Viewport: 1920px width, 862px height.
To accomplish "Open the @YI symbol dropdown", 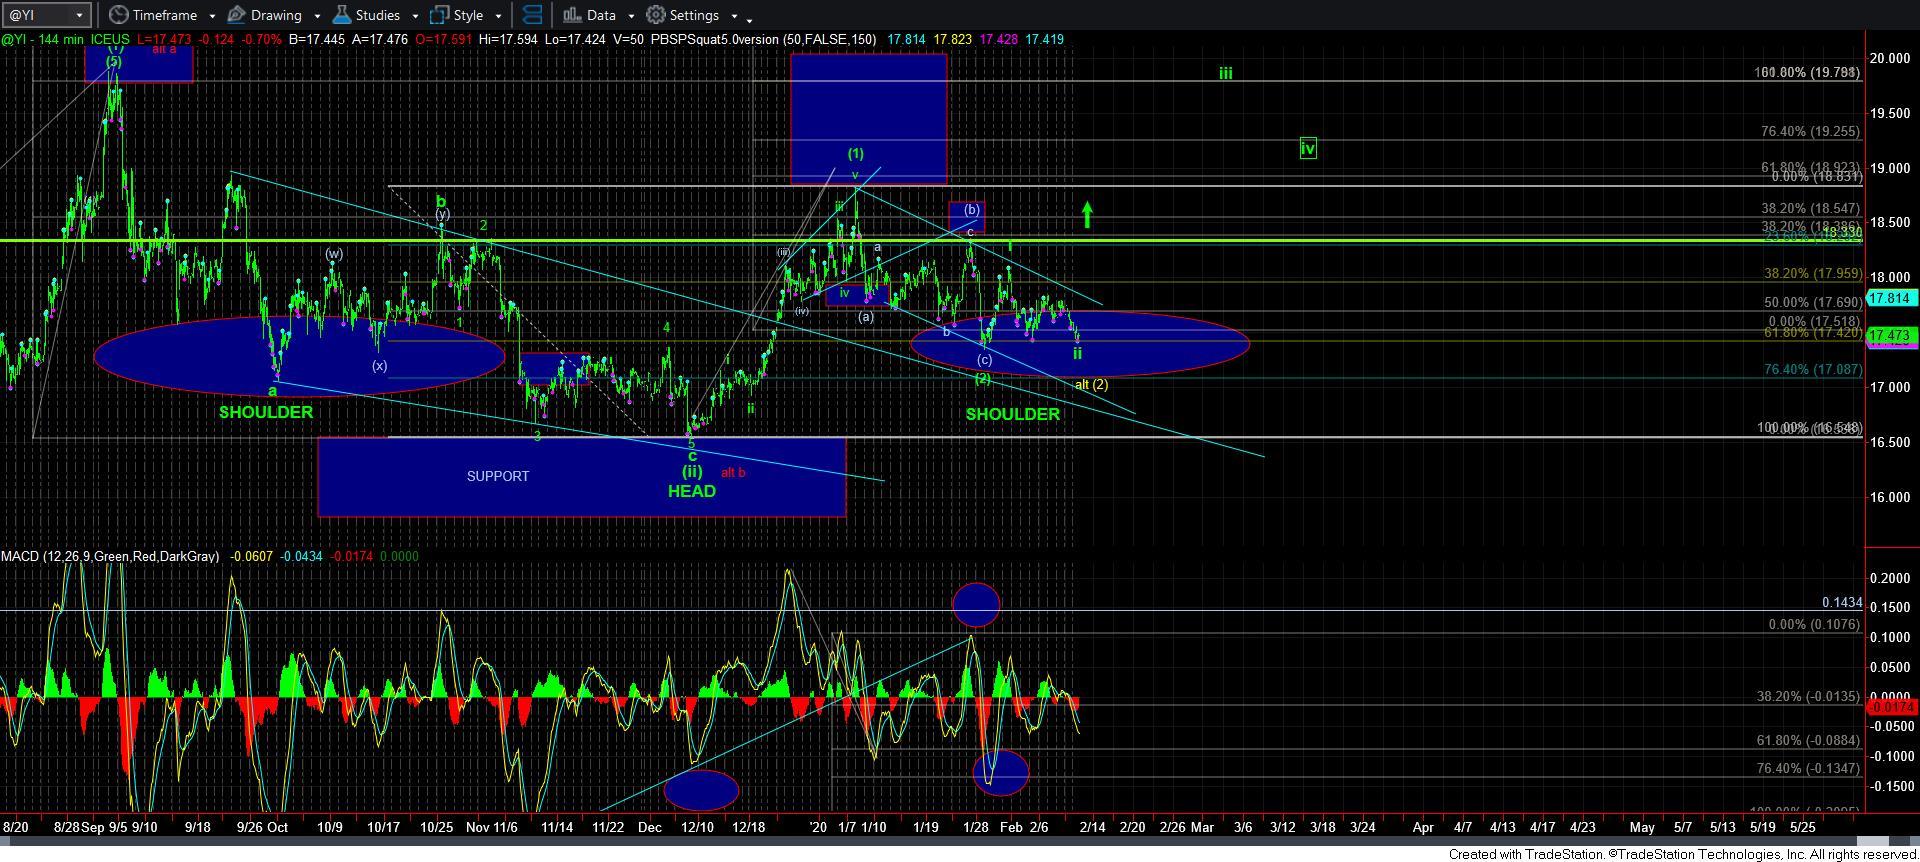I will coord(78,15).
